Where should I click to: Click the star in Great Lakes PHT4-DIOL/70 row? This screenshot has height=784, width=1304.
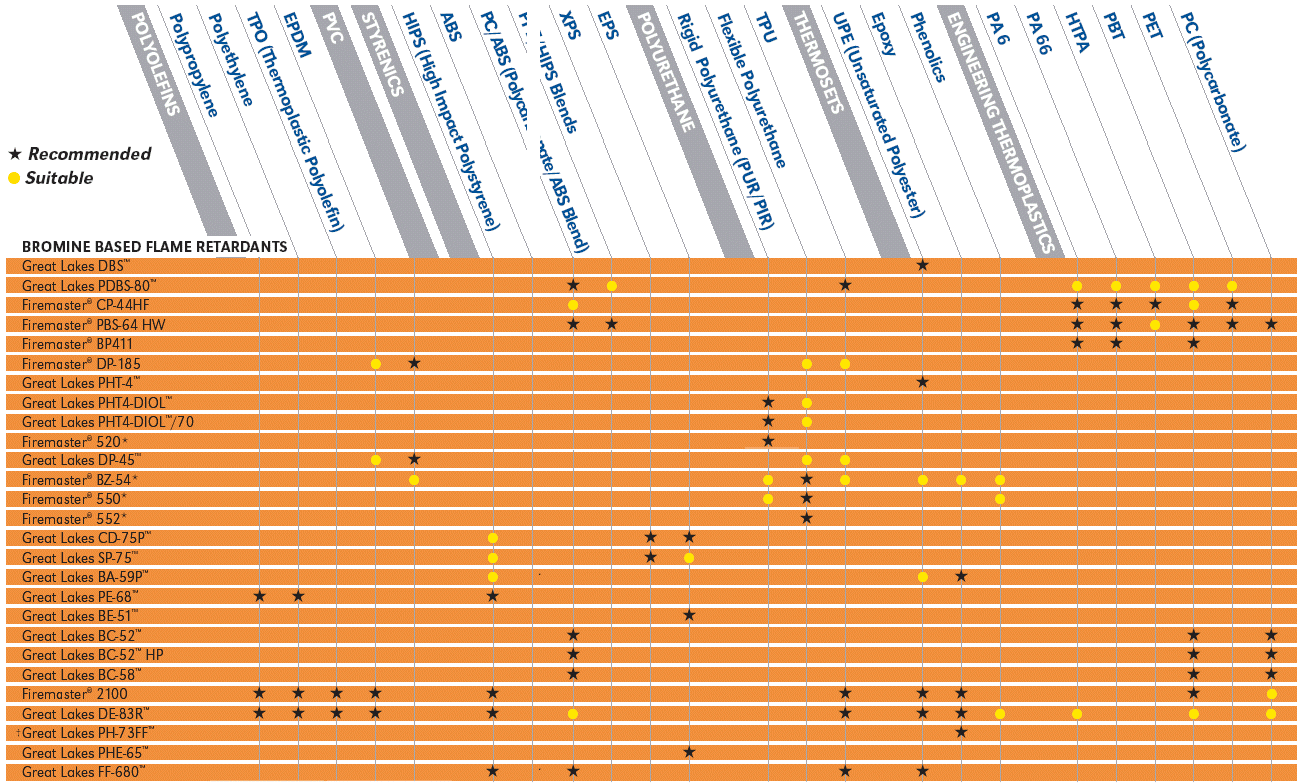point(768,421)
